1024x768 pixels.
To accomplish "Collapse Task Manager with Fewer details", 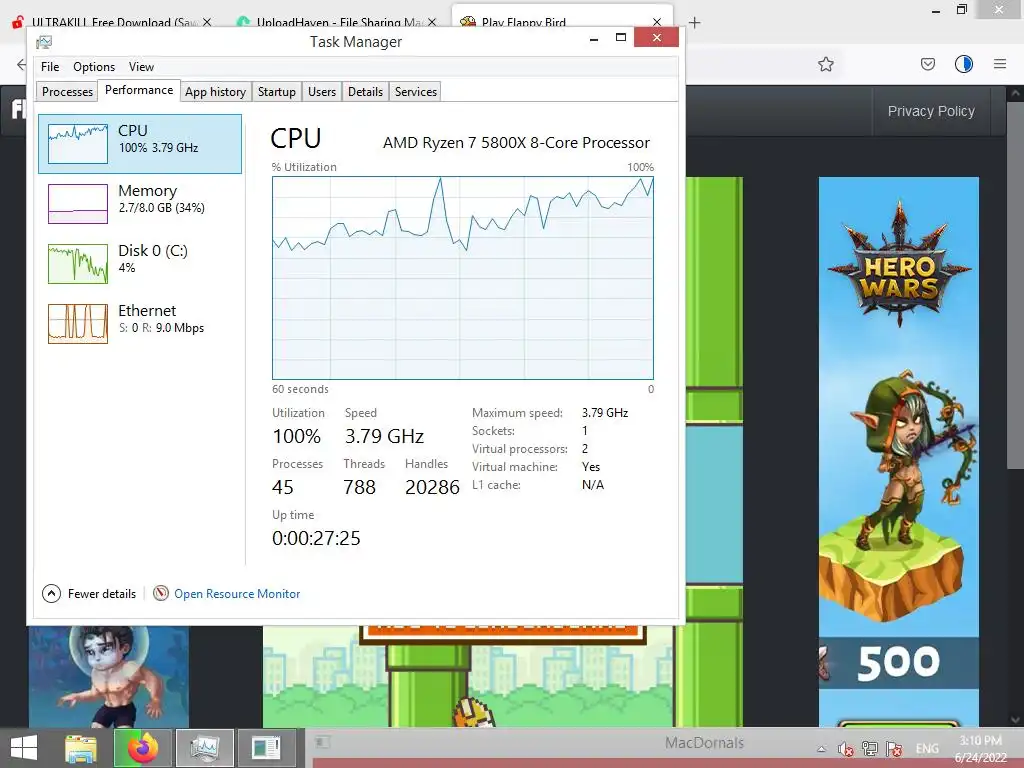I will [89, 594].
